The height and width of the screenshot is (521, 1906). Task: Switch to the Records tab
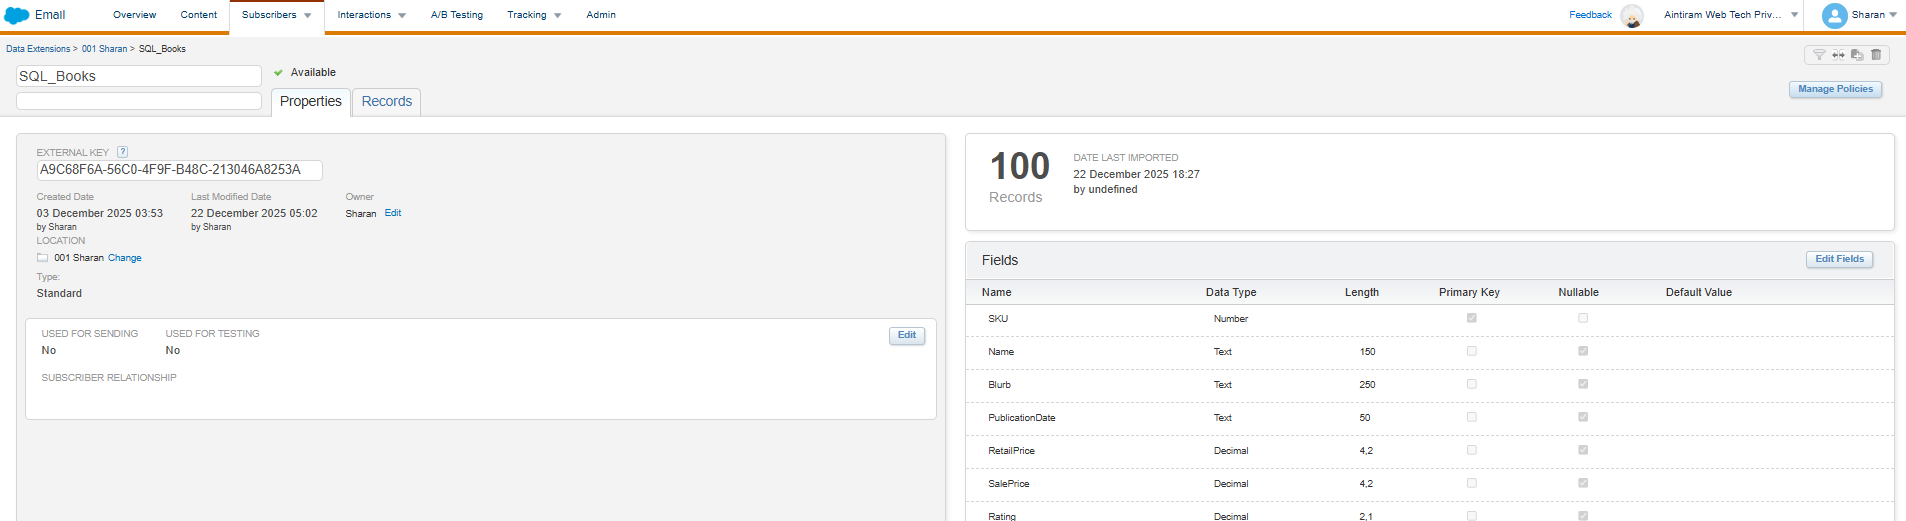386,101
